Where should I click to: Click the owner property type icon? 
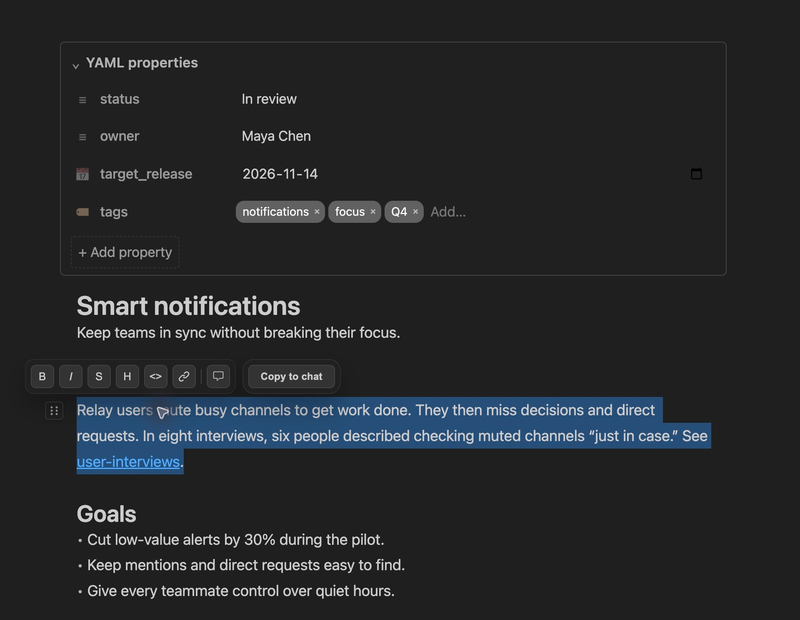[x=83, y=137]
